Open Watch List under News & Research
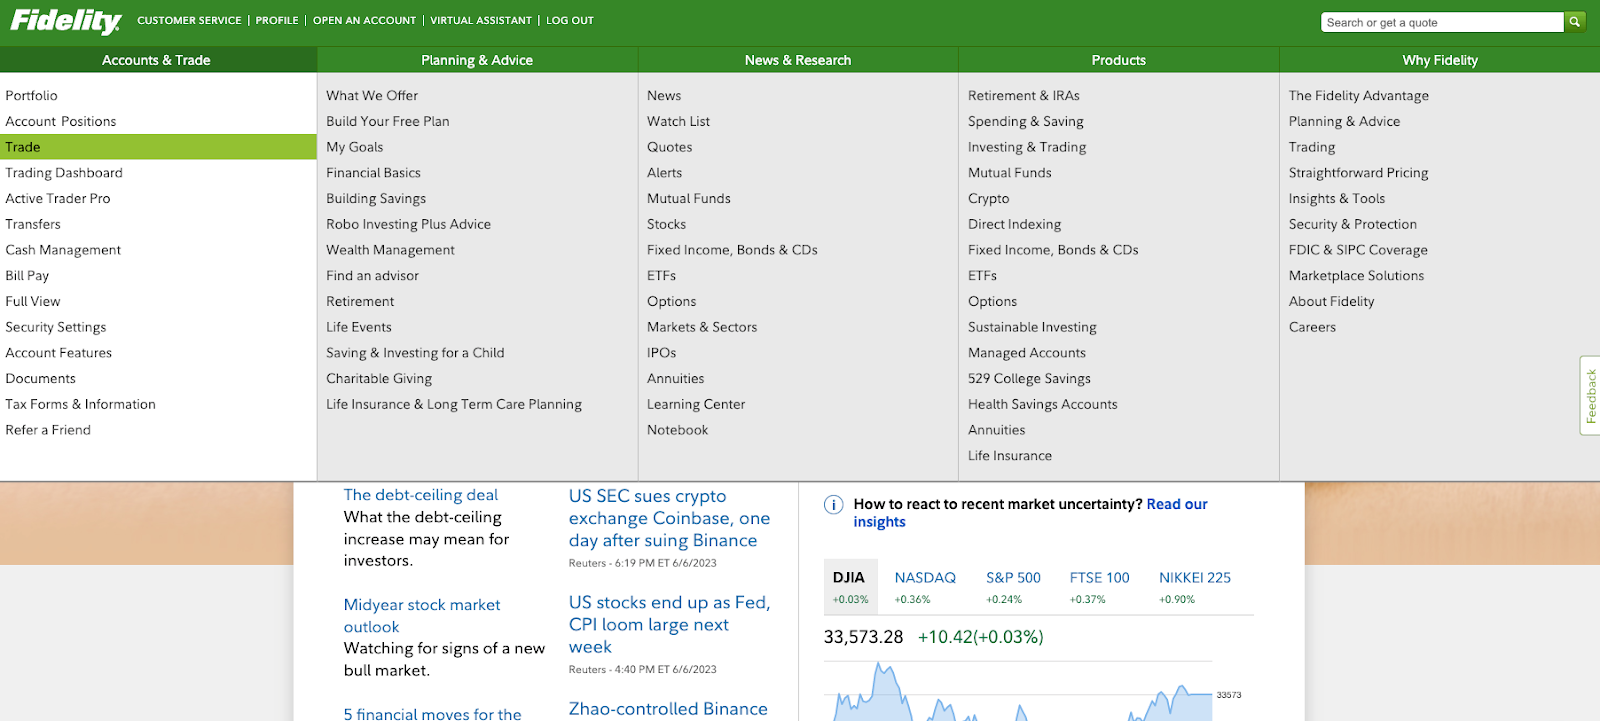Viewport: 1600px width, 721px height. 679,122
